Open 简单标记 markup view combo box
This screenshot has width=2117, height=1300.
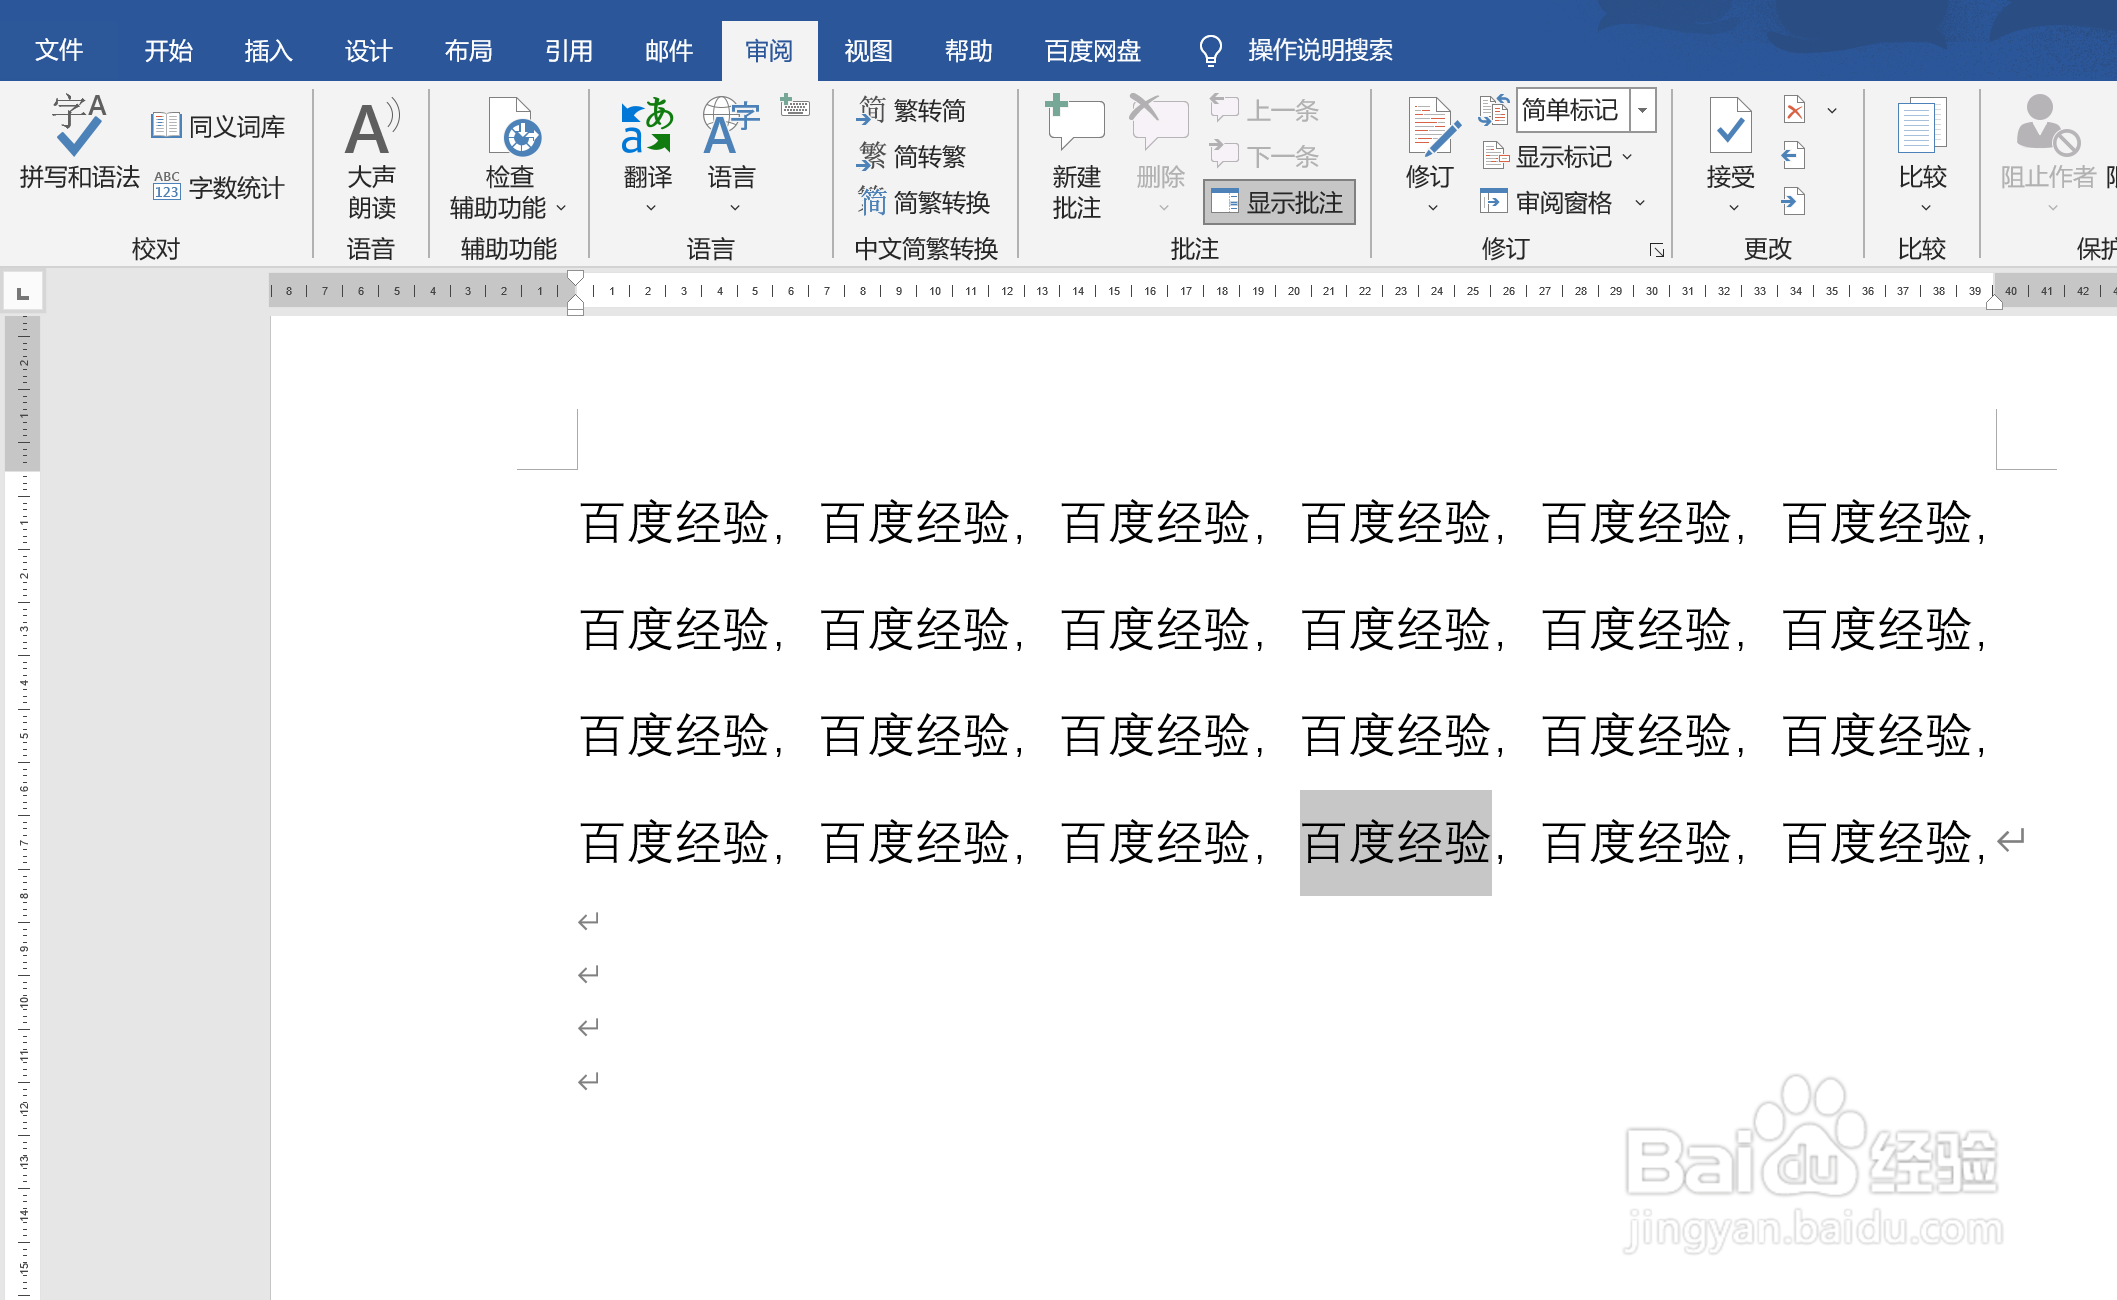coord(1586,110)
